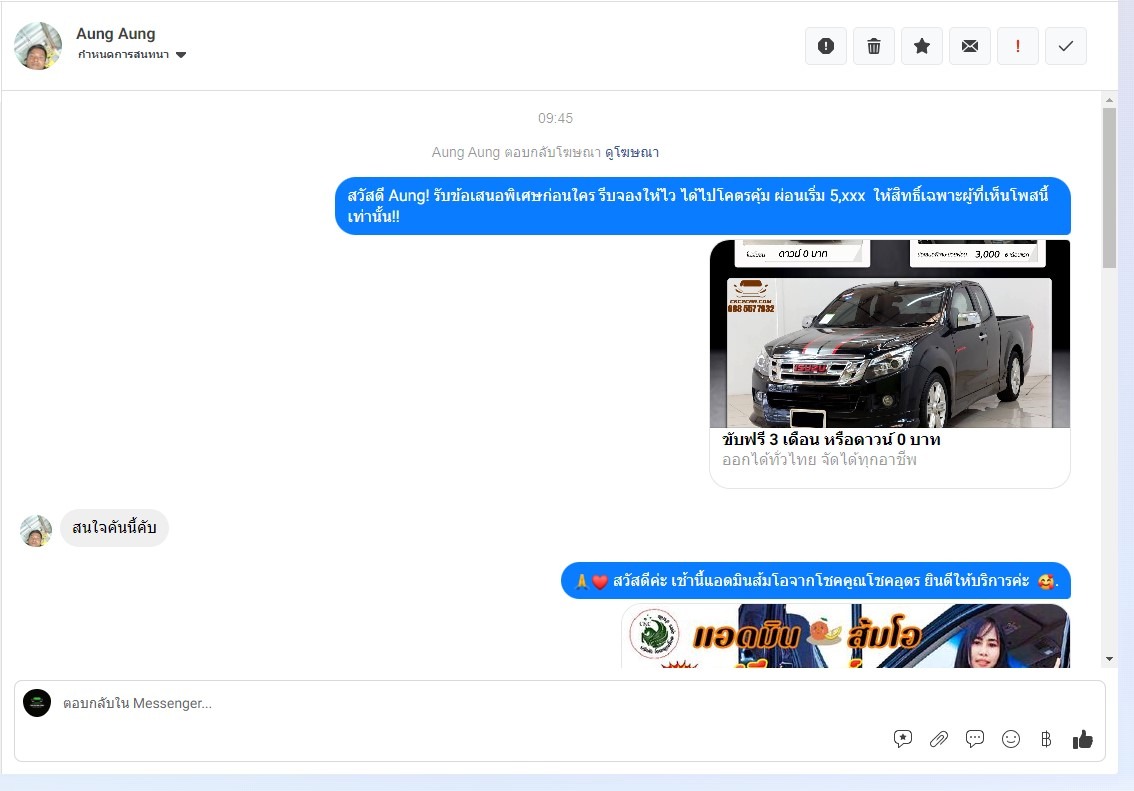The height and width of the screenshot is (791, 1134).
Task: Open the admin Som-O banner image
Action: click(845, 636)
